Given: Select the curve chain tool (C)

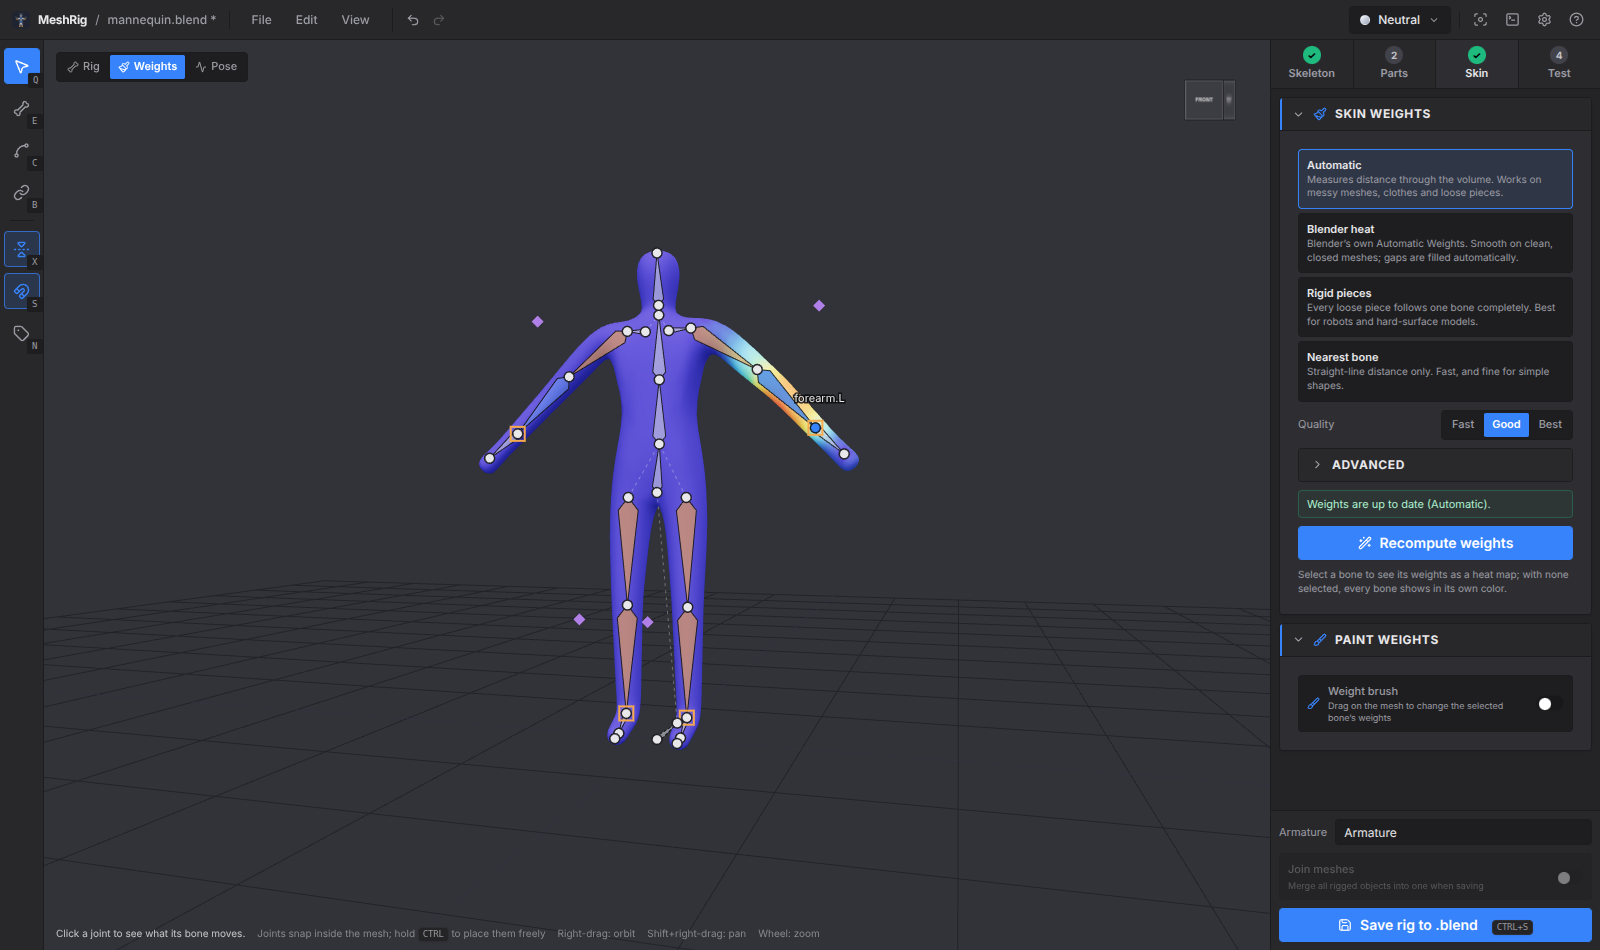Looking at the screenshot, I should pyautogui.click(x=22, y=150).
